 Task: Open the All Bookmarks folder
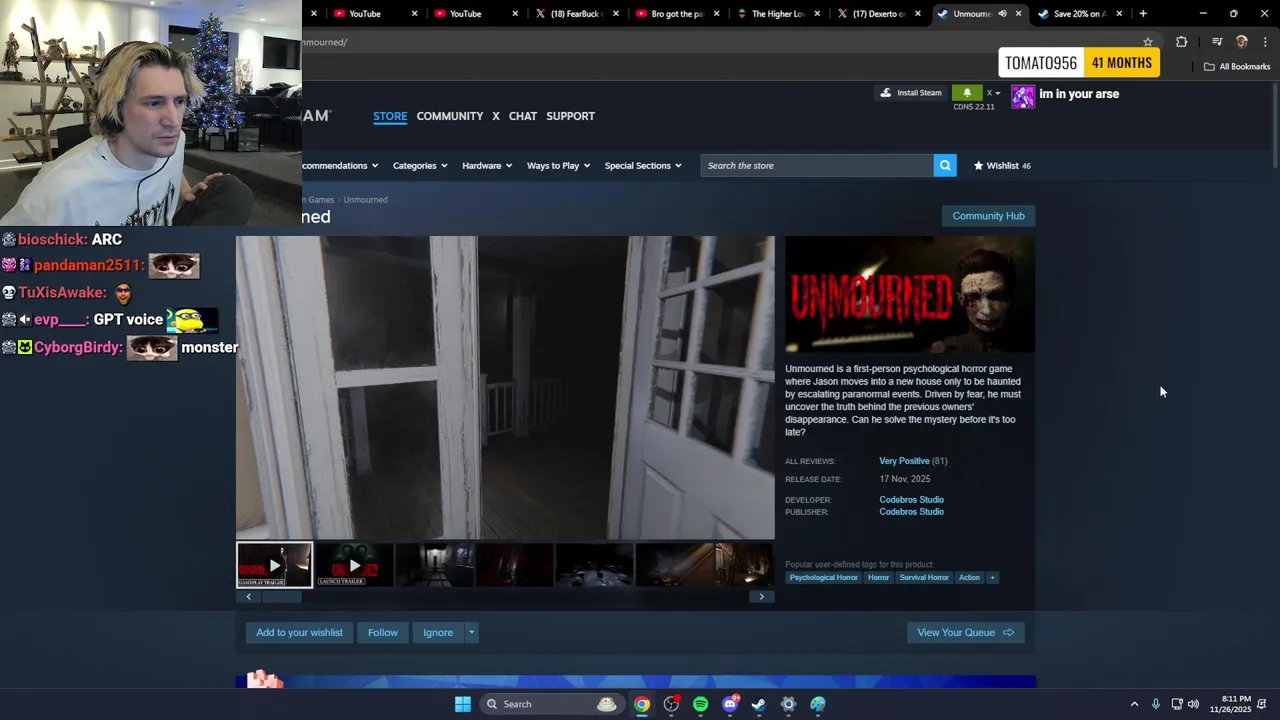click(1236, 67)
